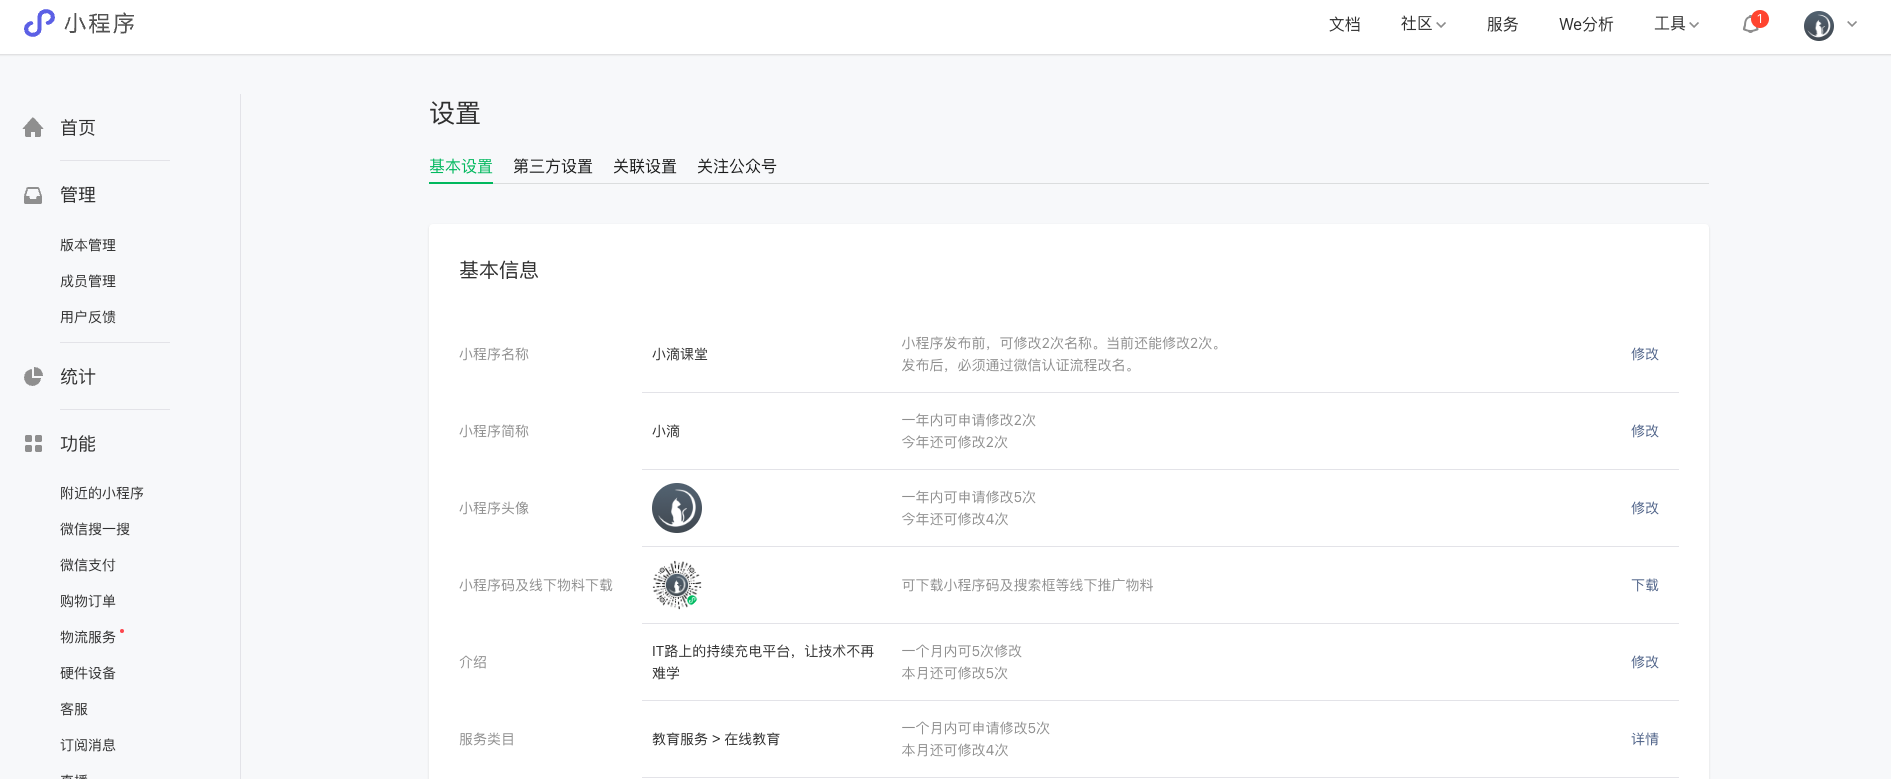This screenshot has width=1891, height=779.
Task: Click the short name value 小滴
Action: (x=666, y=431)
